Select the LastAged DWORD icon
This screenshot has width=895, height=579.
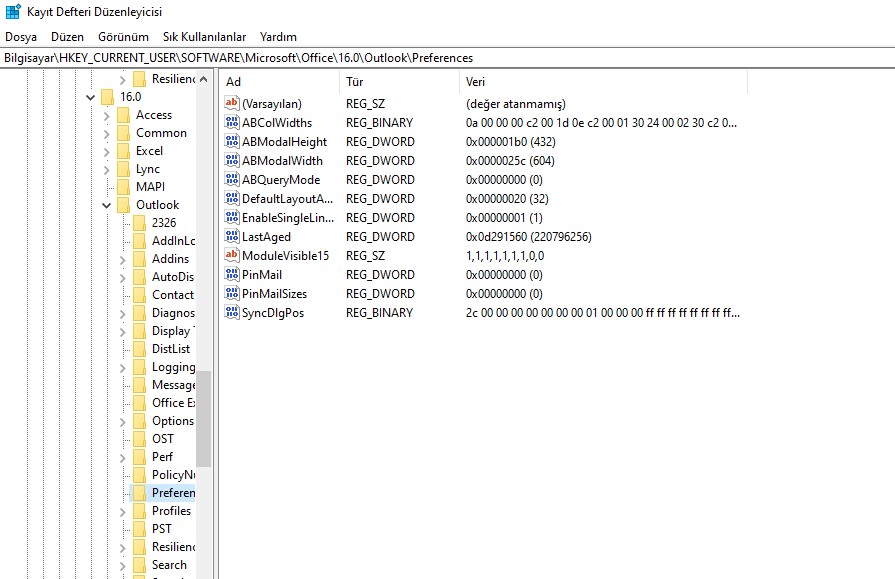coord(232,237)
